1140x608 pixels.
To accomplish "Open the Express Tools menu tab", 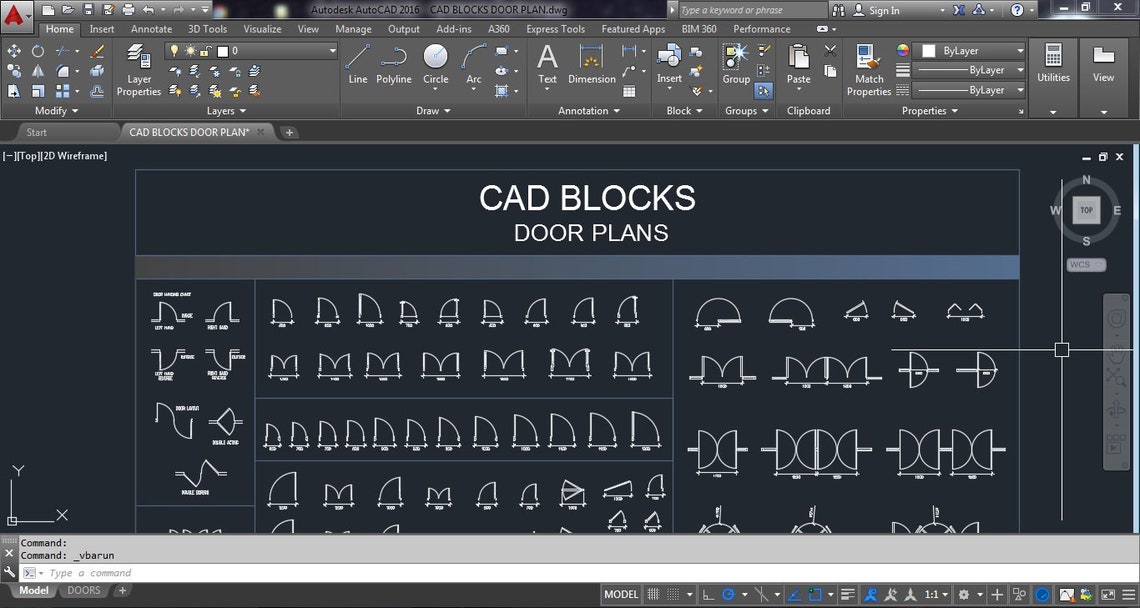I will (555, 29).
